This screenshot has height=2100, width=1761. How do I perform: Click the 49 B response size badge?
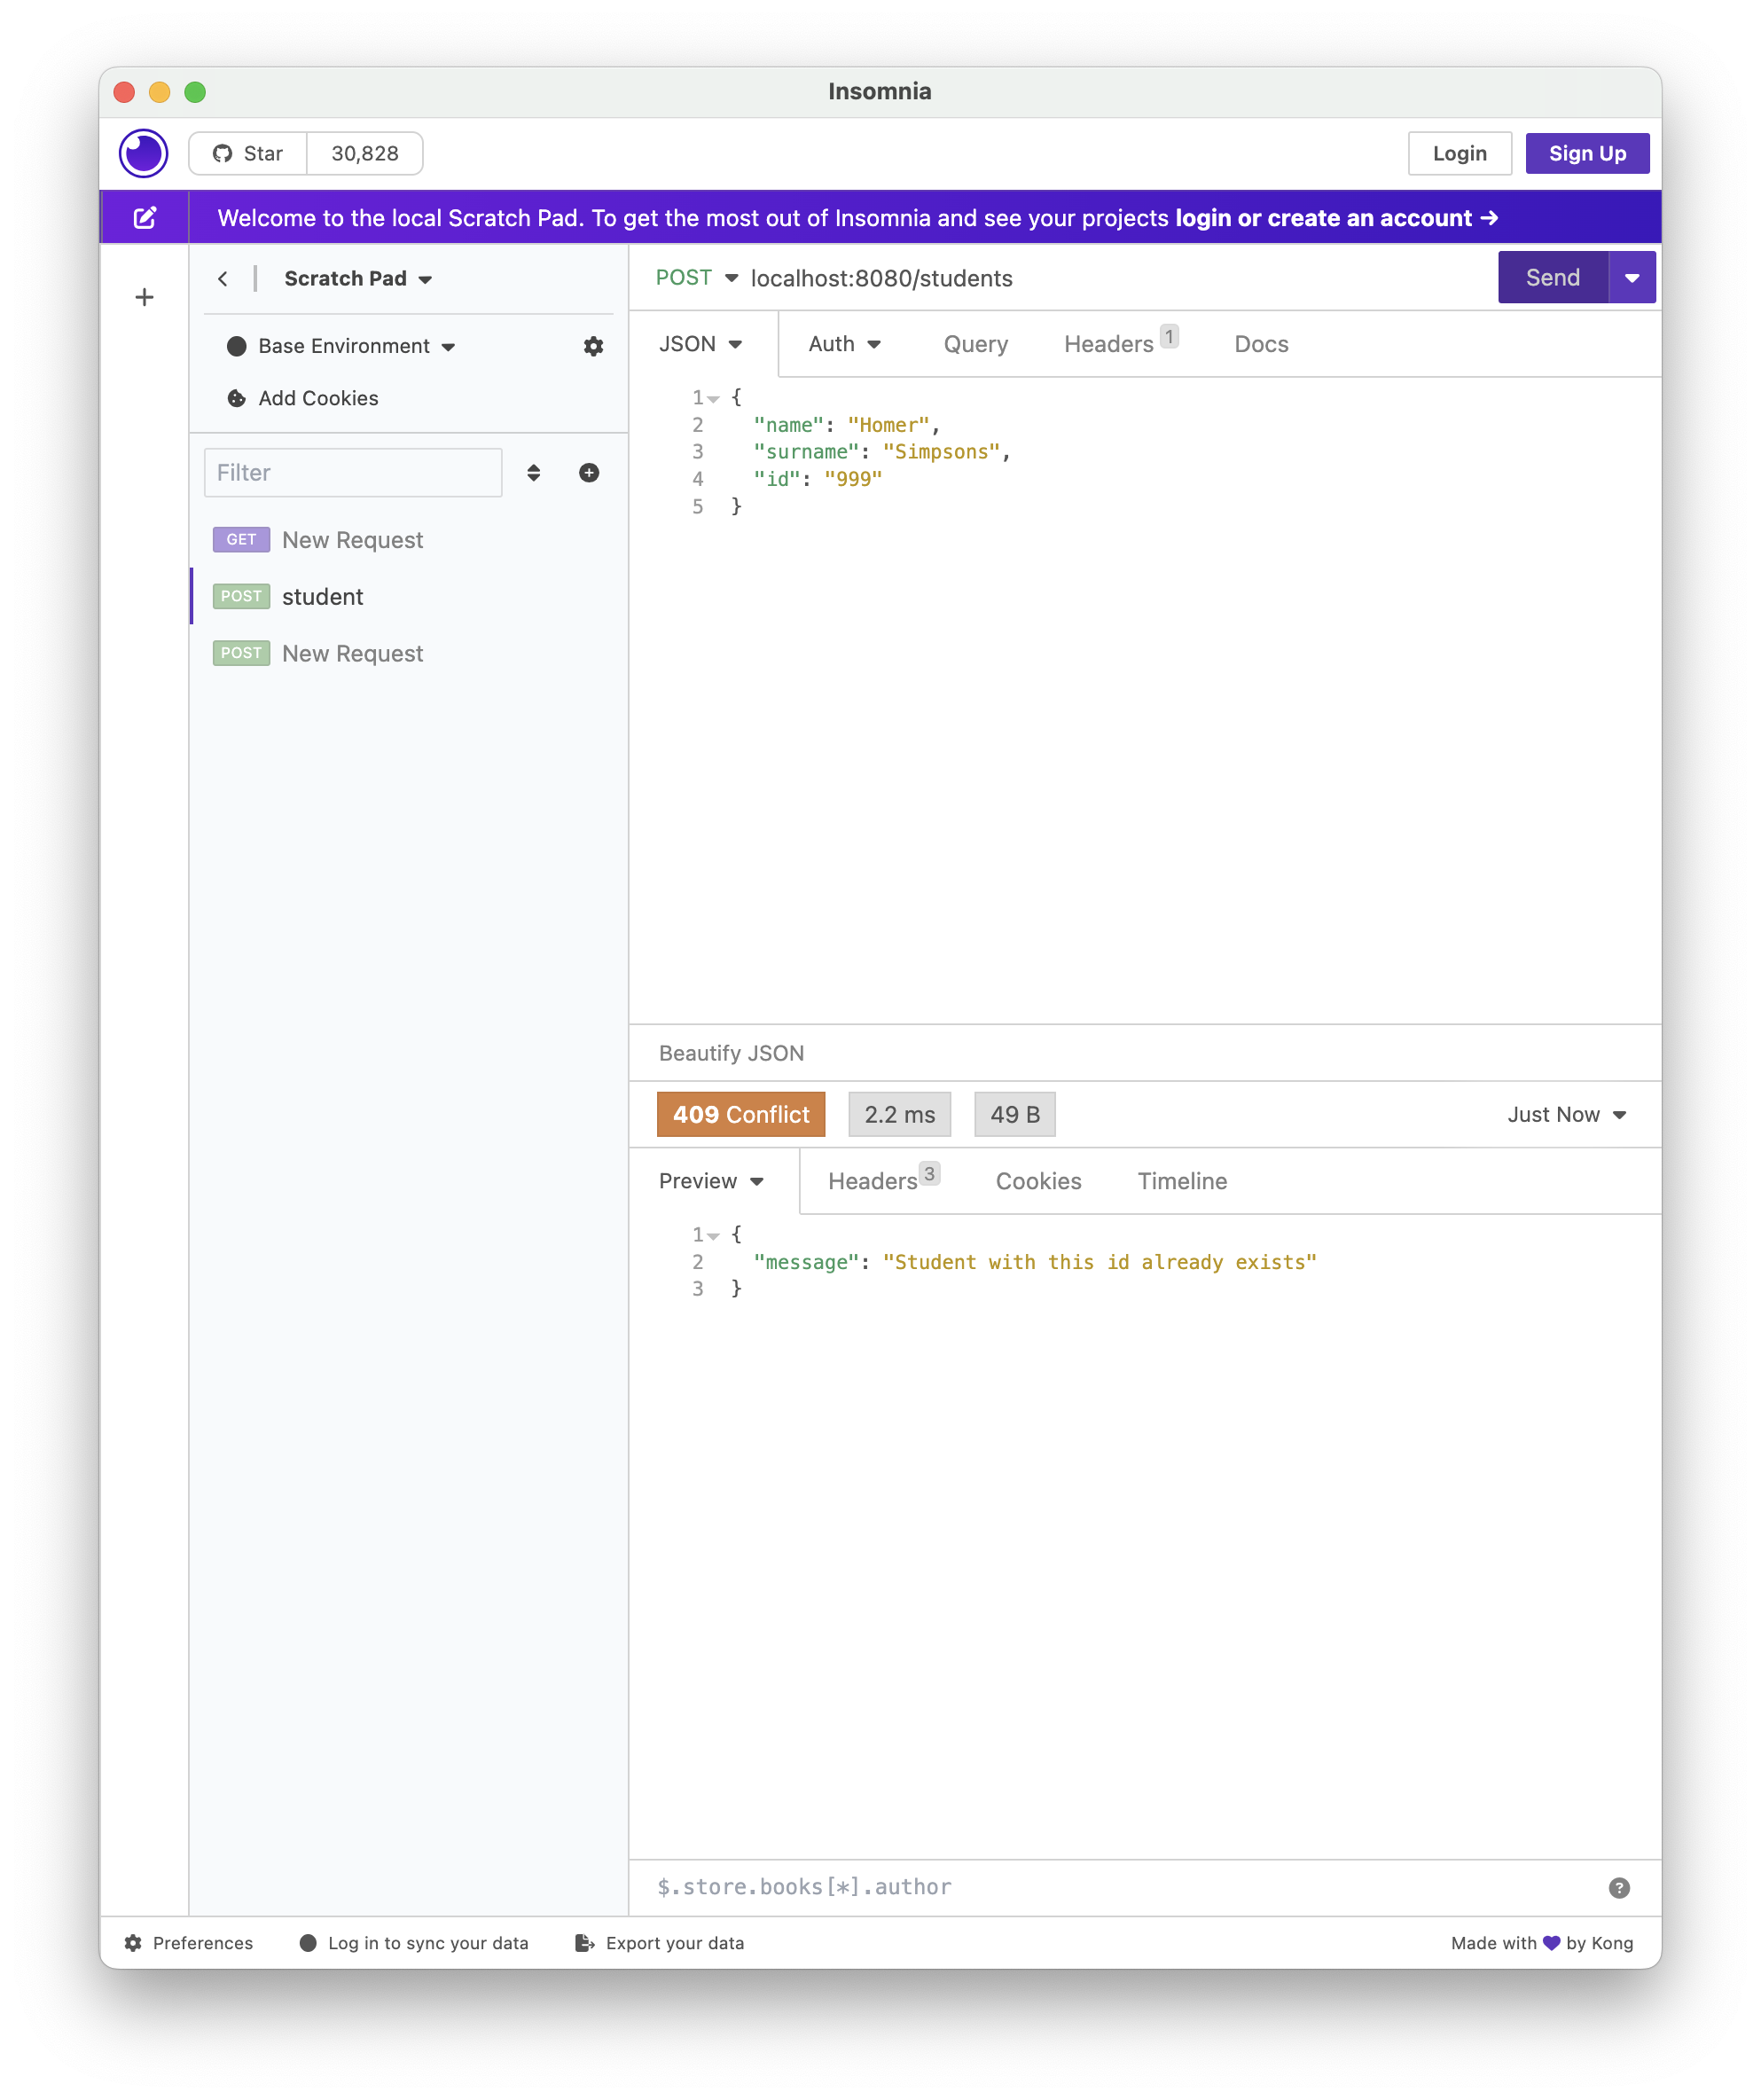[x=1014, y=1114]
